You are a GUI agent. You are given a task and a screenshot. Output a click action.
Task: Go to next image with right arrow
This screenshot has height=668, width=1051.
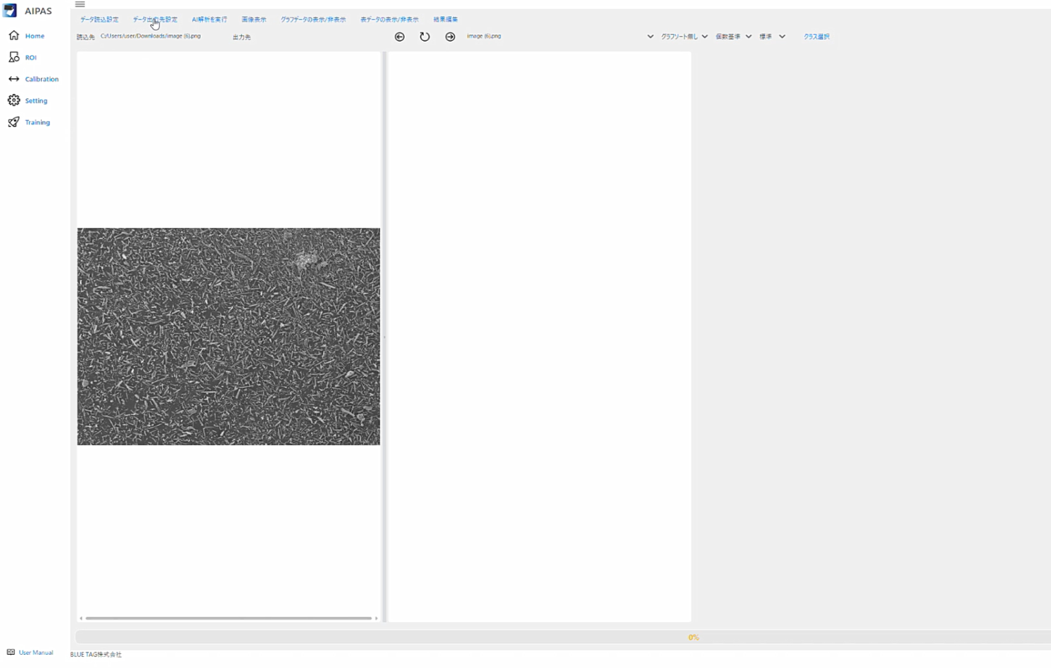point(450,37)
